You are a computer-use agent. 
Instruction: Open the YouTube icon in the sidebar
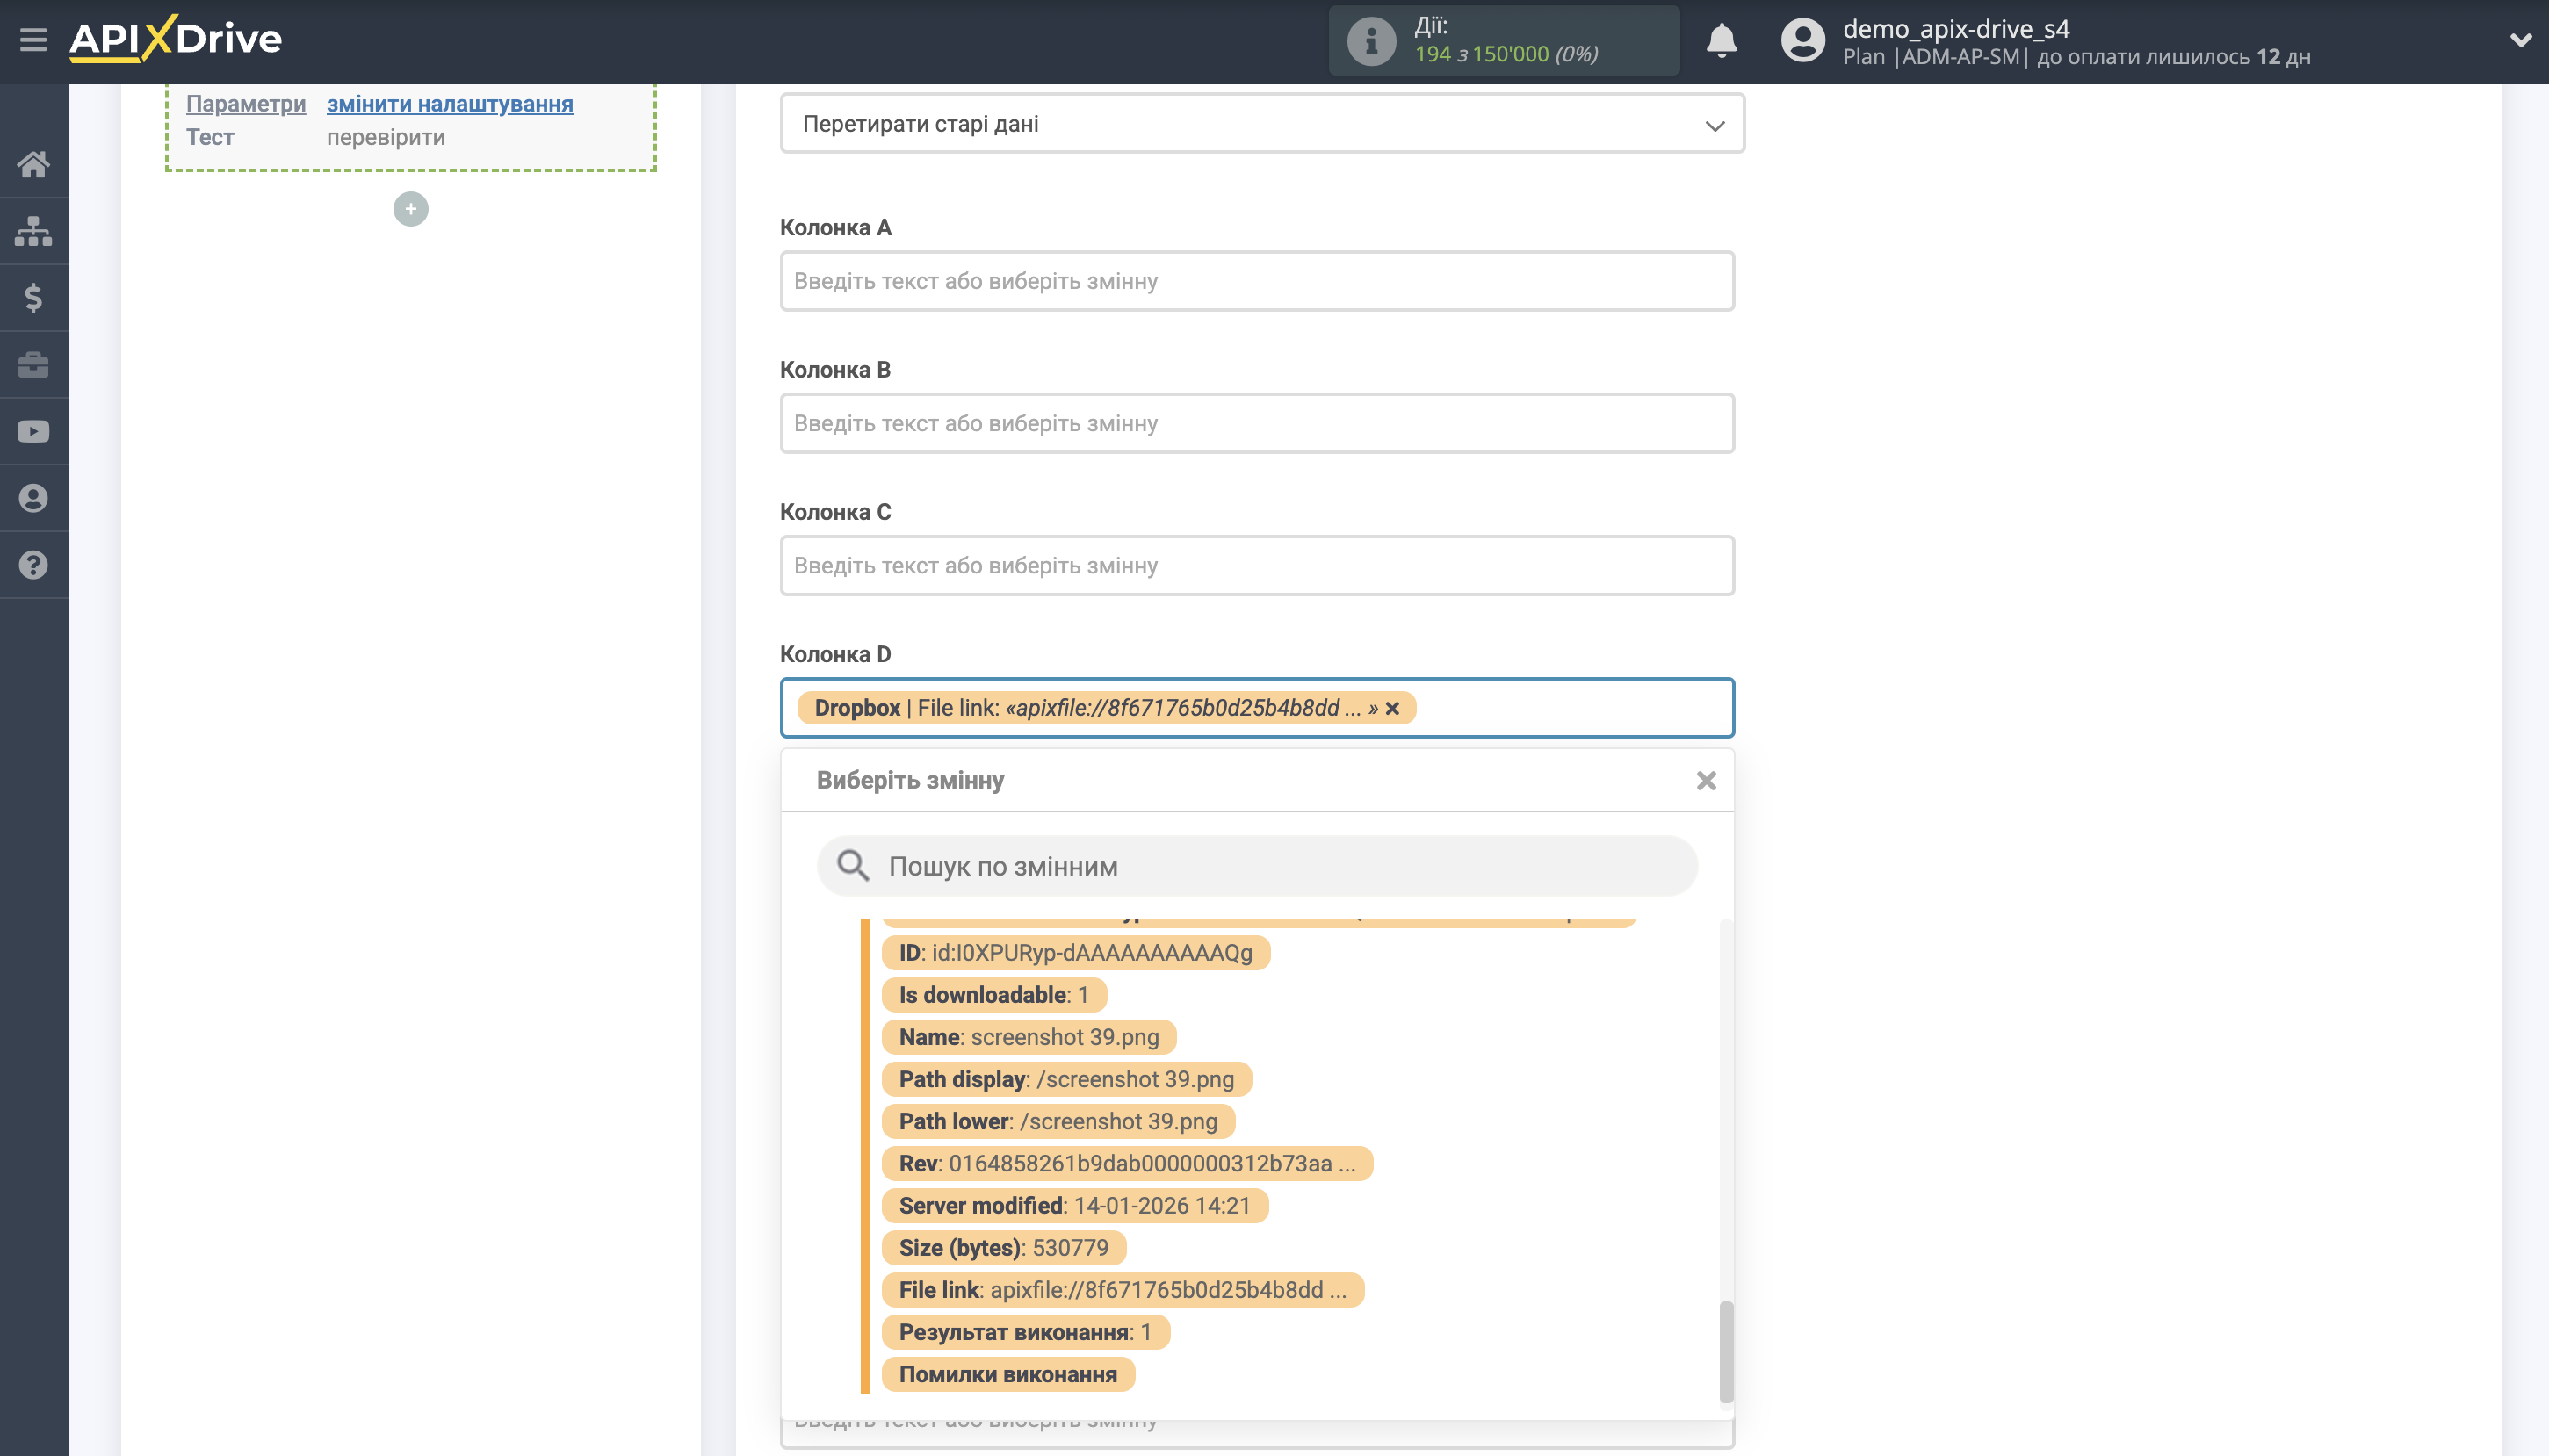tap(33, 431)
